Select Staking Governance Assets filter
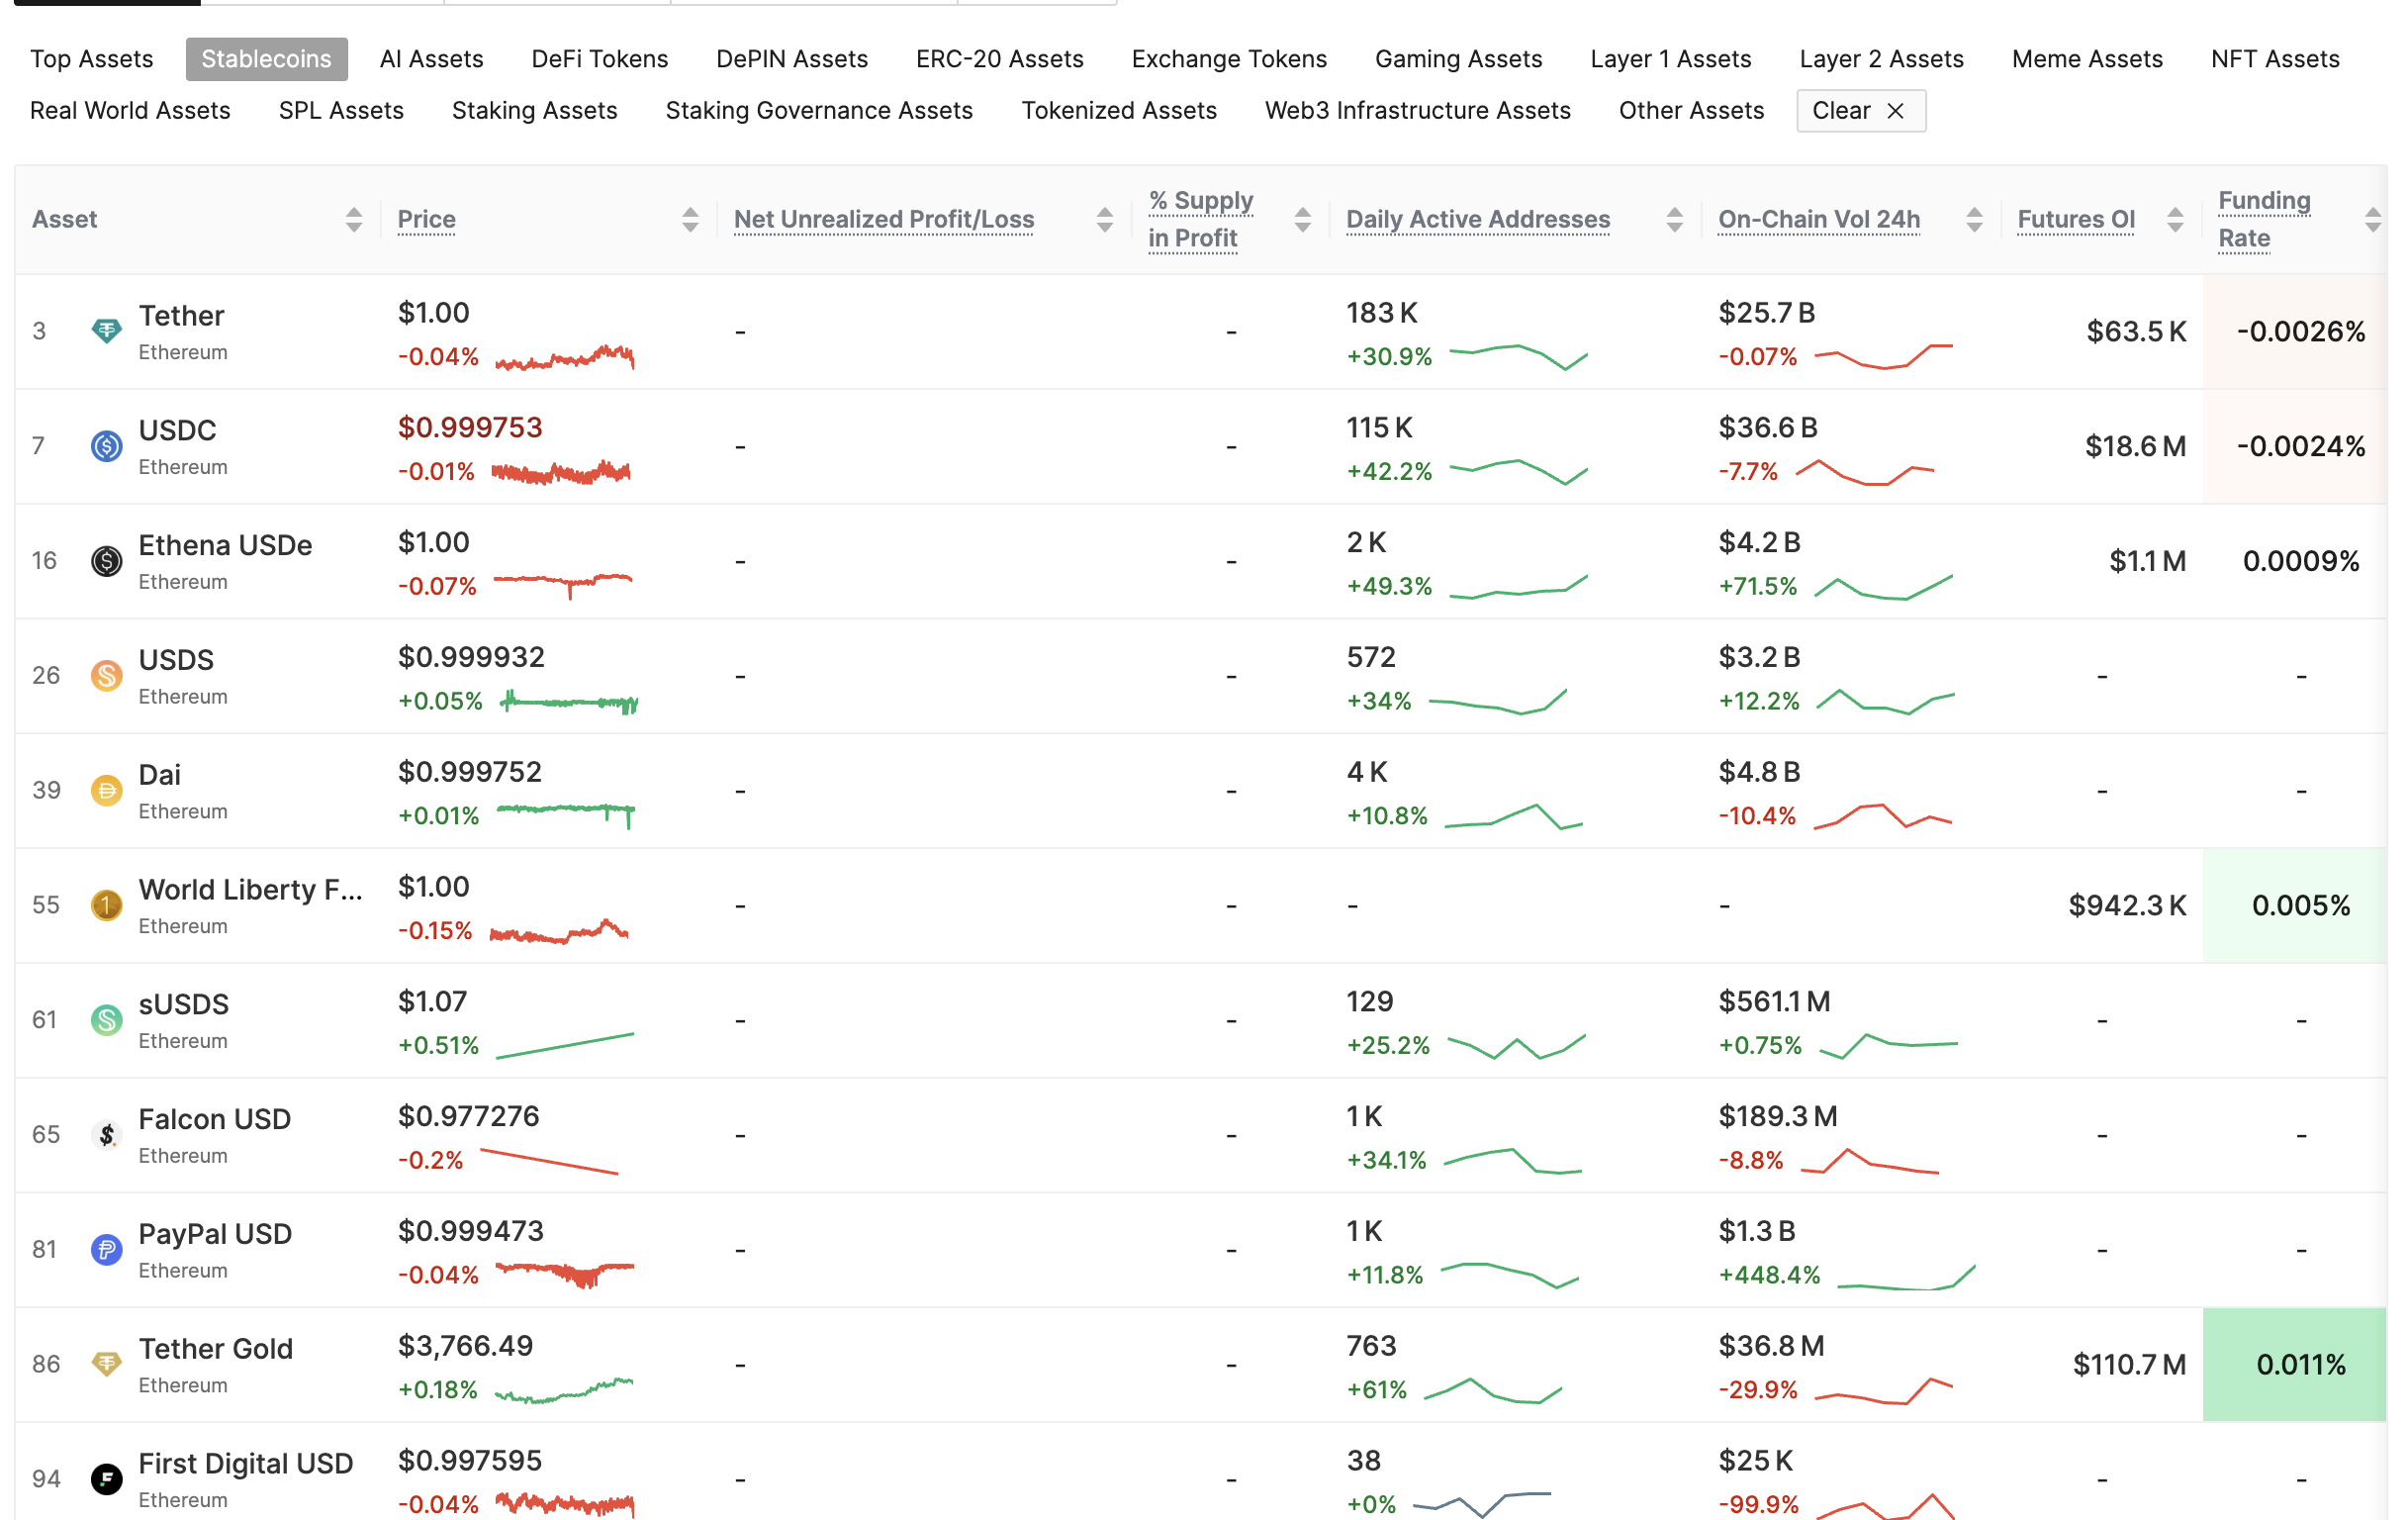The width and height of the screenshot is (2408, 1520). 819,111
